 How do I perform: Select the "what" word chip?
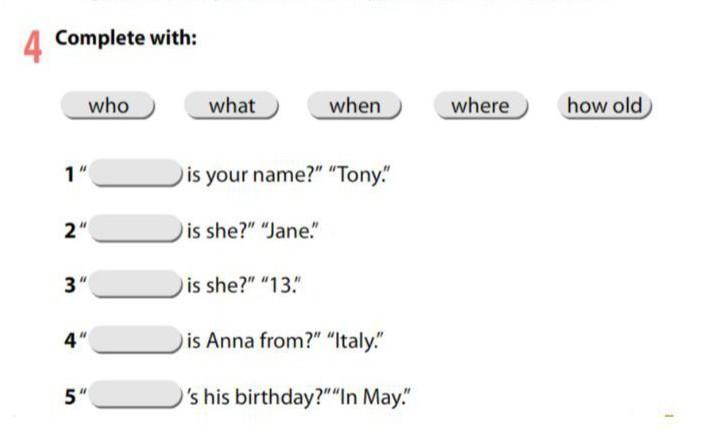(231, 106)
